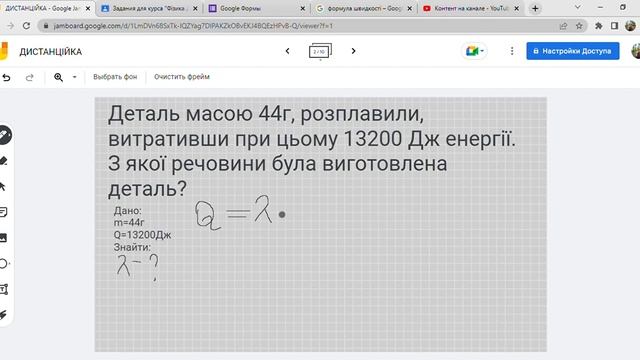Open the browser extensions puzzle icon
640x360 pixels.
click(x=599, y=26)
